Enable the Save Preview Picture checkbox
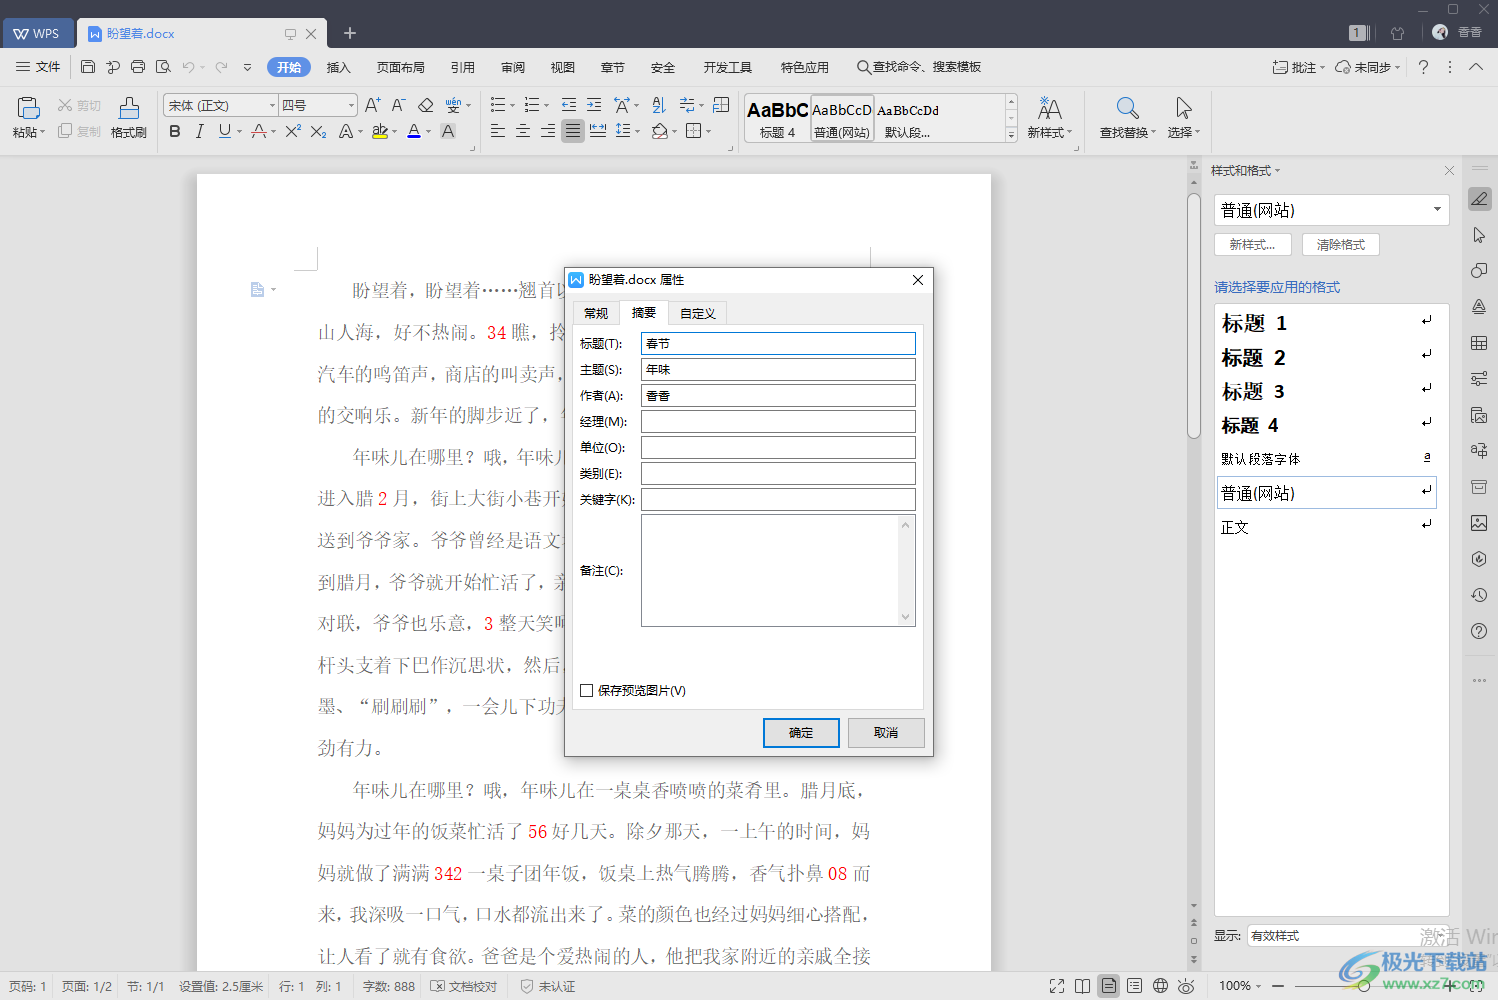 (x=587, y=690)
